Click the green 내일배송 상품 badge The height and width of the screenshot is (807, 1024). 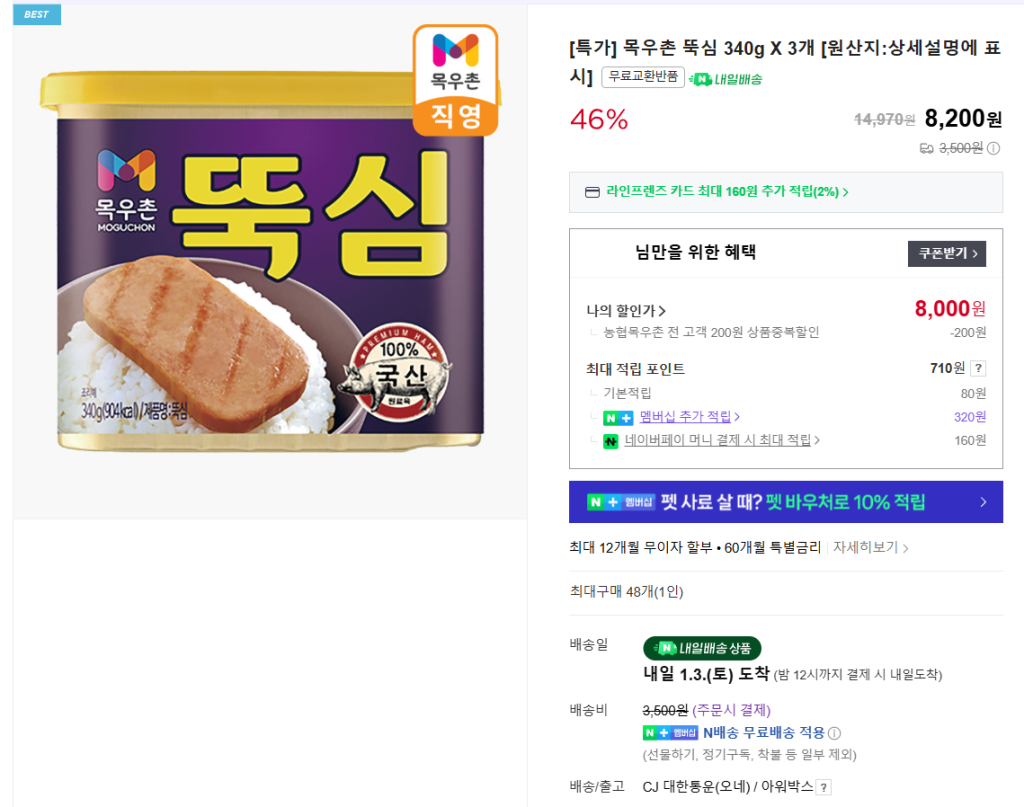[x=702, y=648]
